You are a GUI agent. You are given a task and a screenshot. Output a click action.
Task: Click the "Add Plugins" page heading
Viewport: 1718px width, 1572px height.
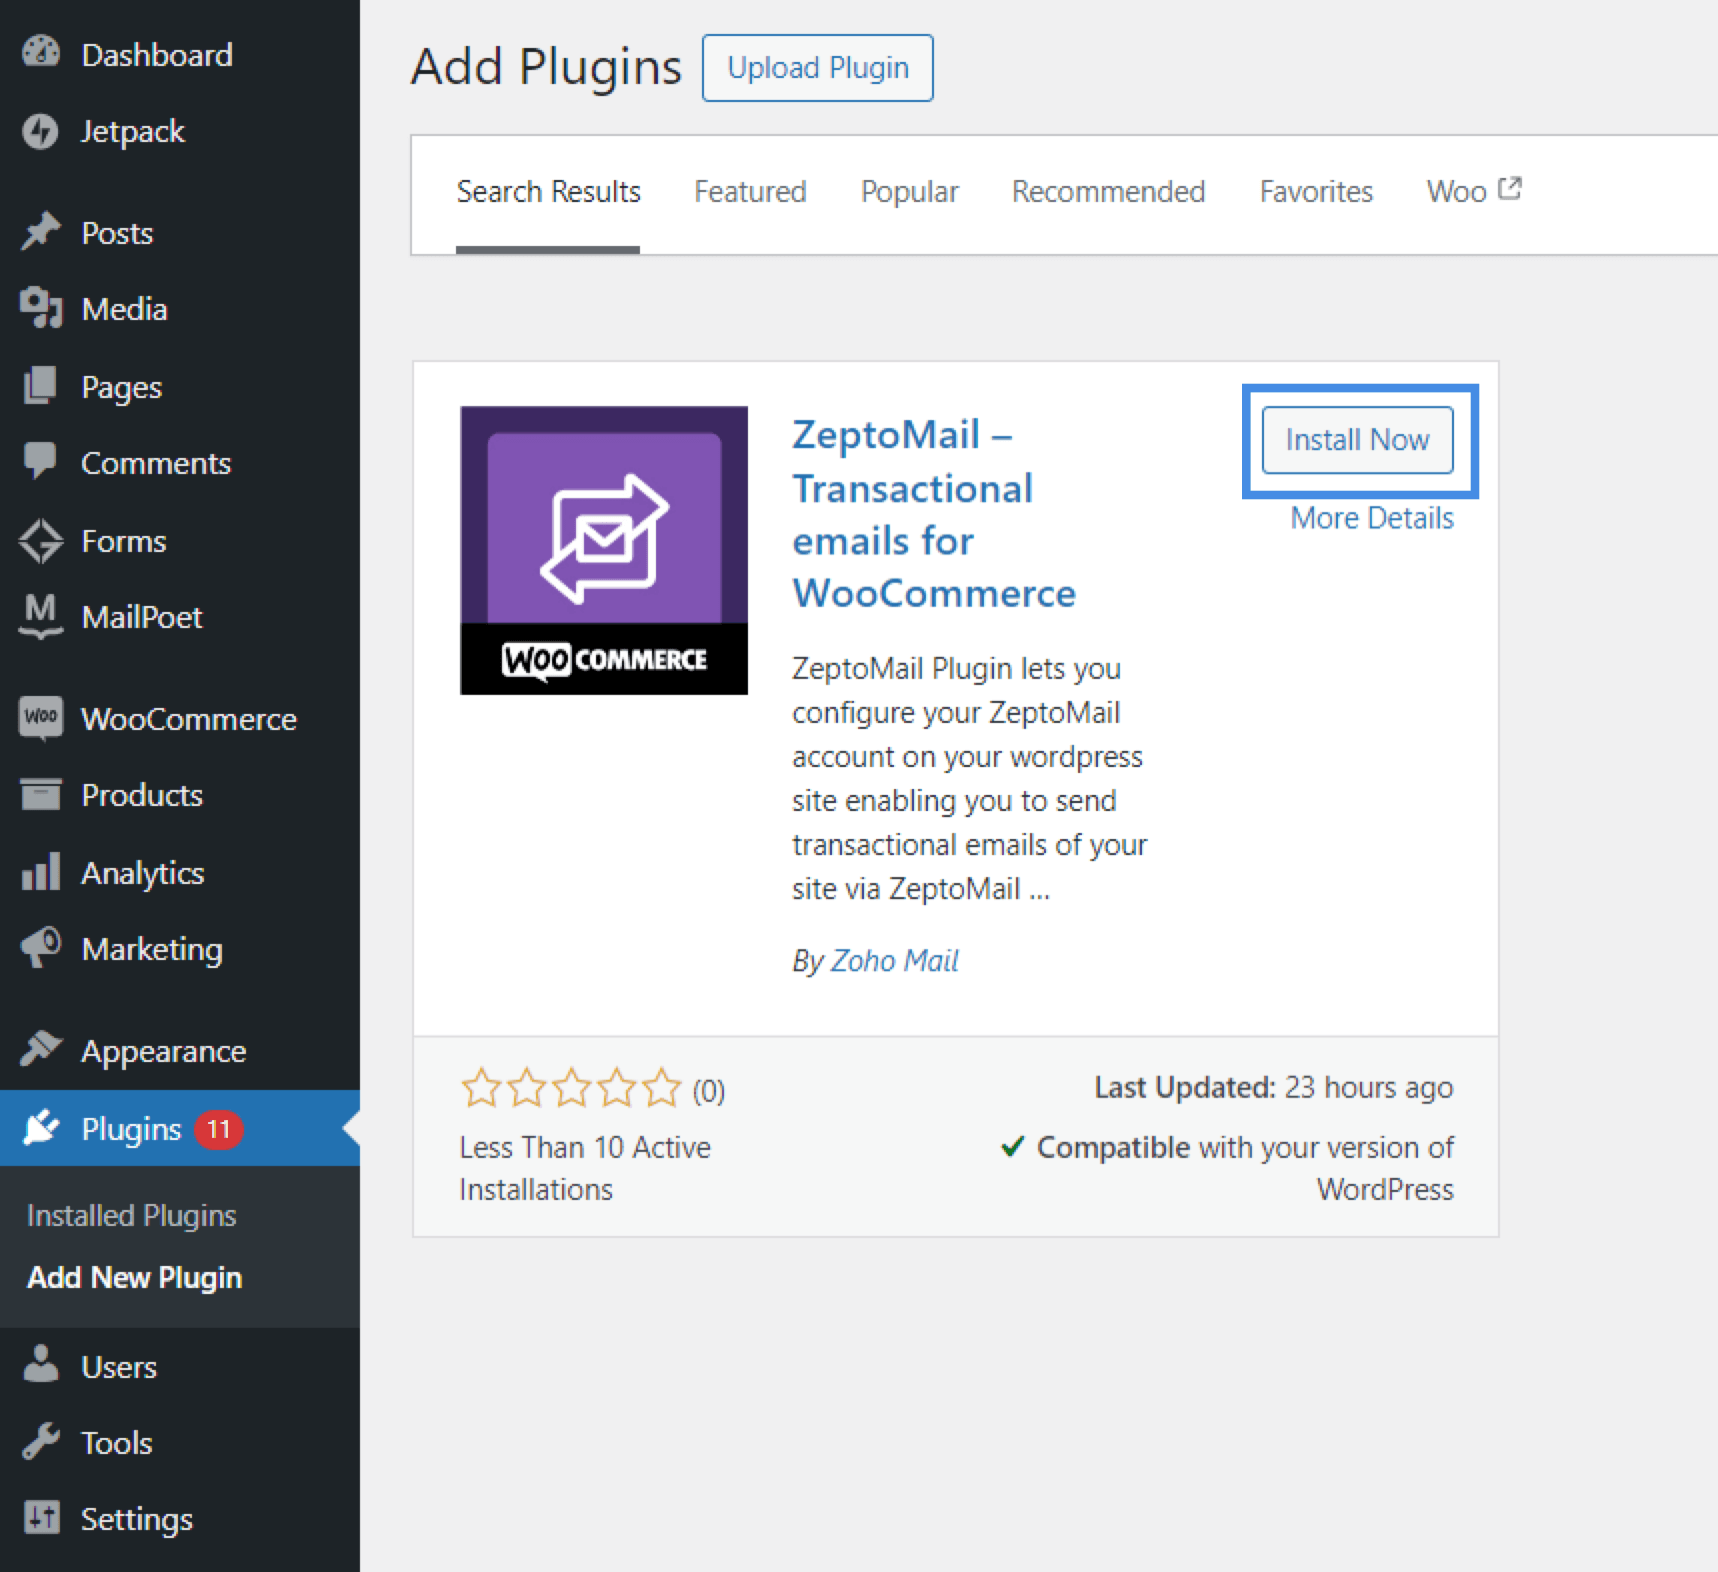(546, 67)
